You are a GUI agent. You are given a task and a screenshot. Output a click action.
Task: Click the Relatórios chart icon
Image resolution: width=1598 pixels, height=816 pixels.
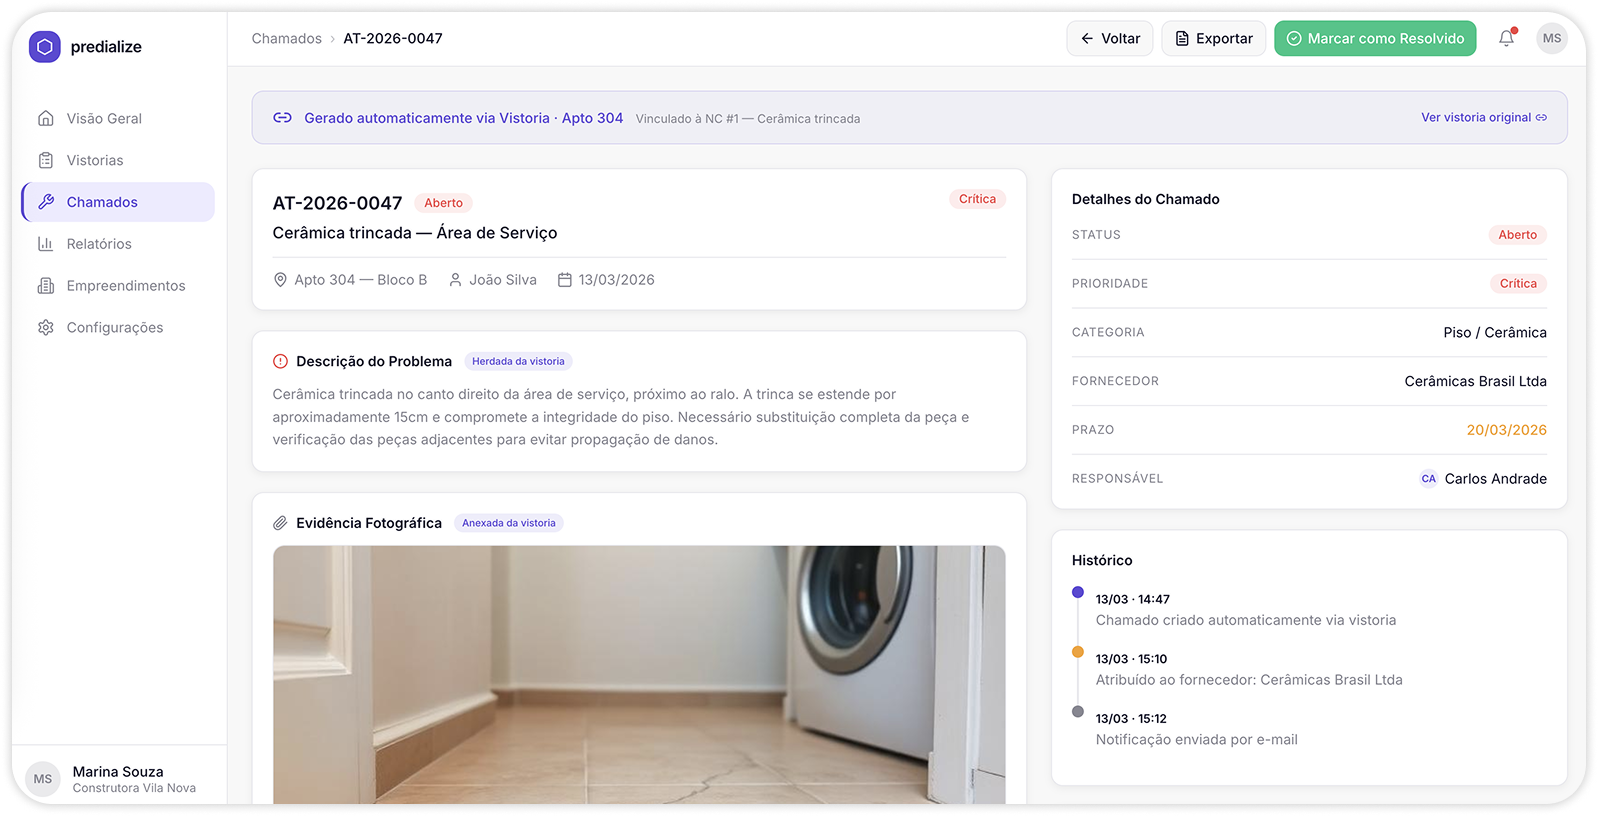pos(46,244)
